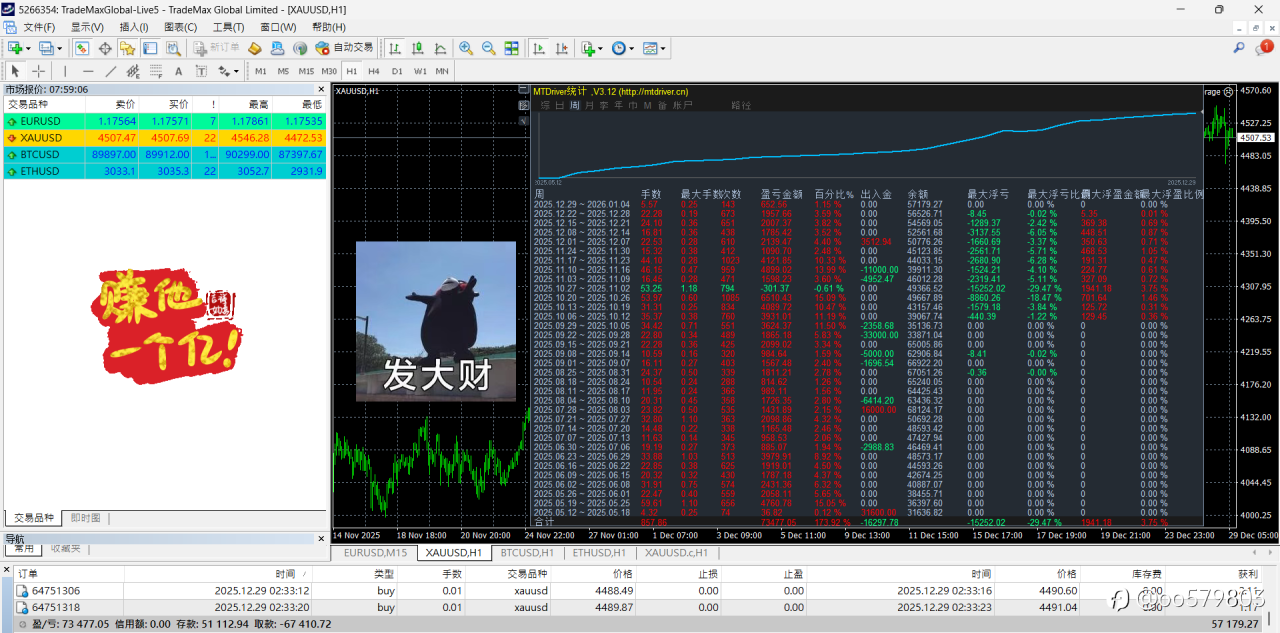Screen dimensions: 1280x633
Task: Zoom in the chart with magnifier plus
Action: pos(466,47)
